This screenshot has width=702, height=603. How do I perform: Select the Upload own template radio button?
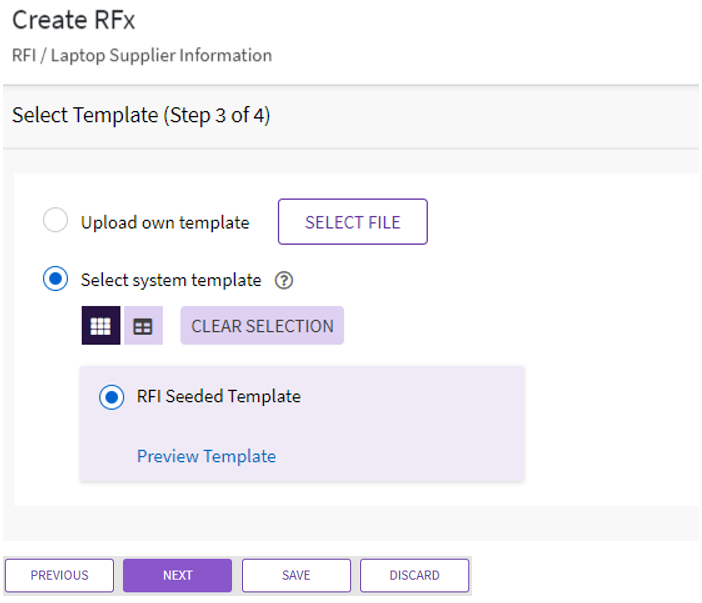pyautogui.click(x=55, y=221)
